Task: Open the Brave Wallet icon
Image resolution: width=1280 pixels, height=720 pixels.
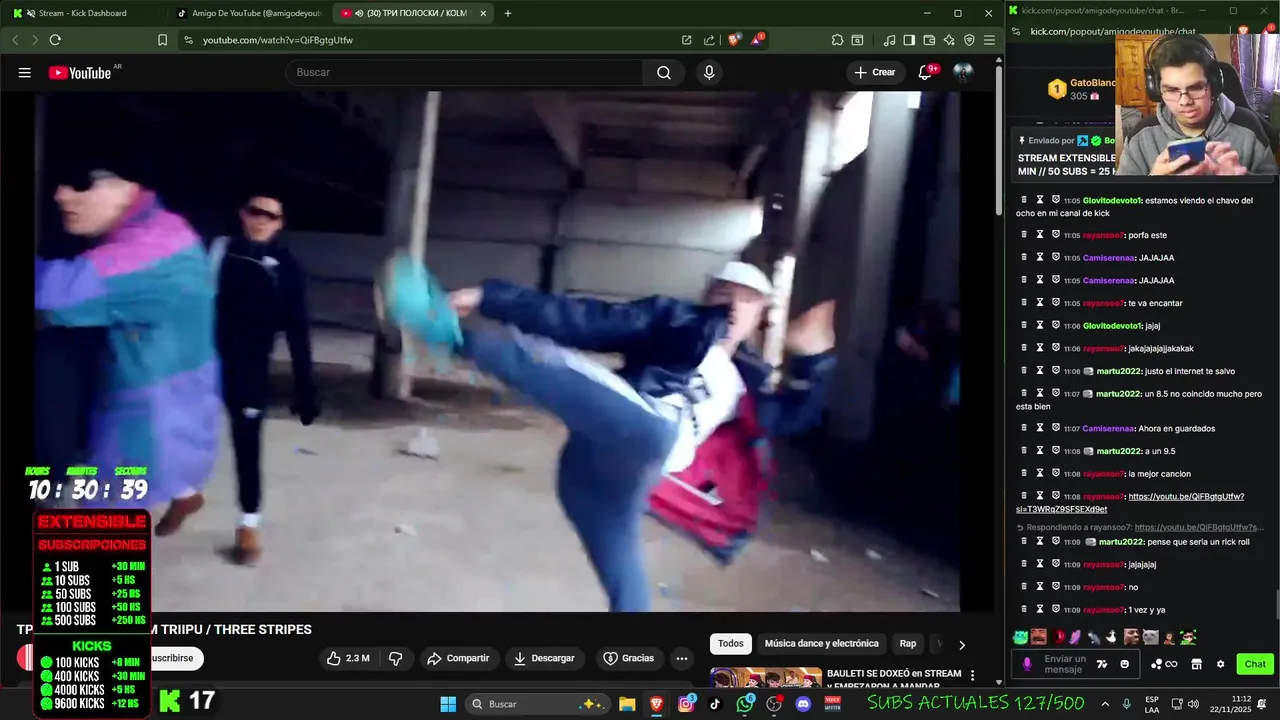Action: tap(929, 40)
